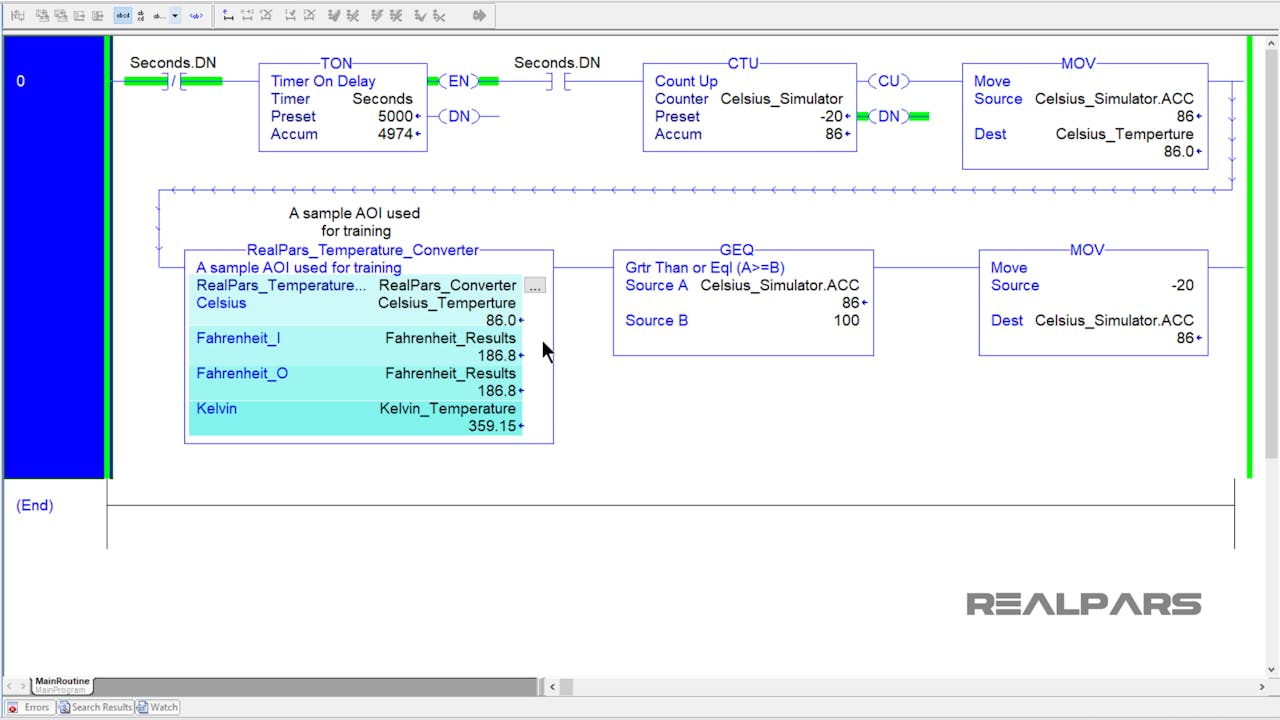Select rung number 0 in the routine
This screenshot has width=1280, height=720.
(20, 81)
